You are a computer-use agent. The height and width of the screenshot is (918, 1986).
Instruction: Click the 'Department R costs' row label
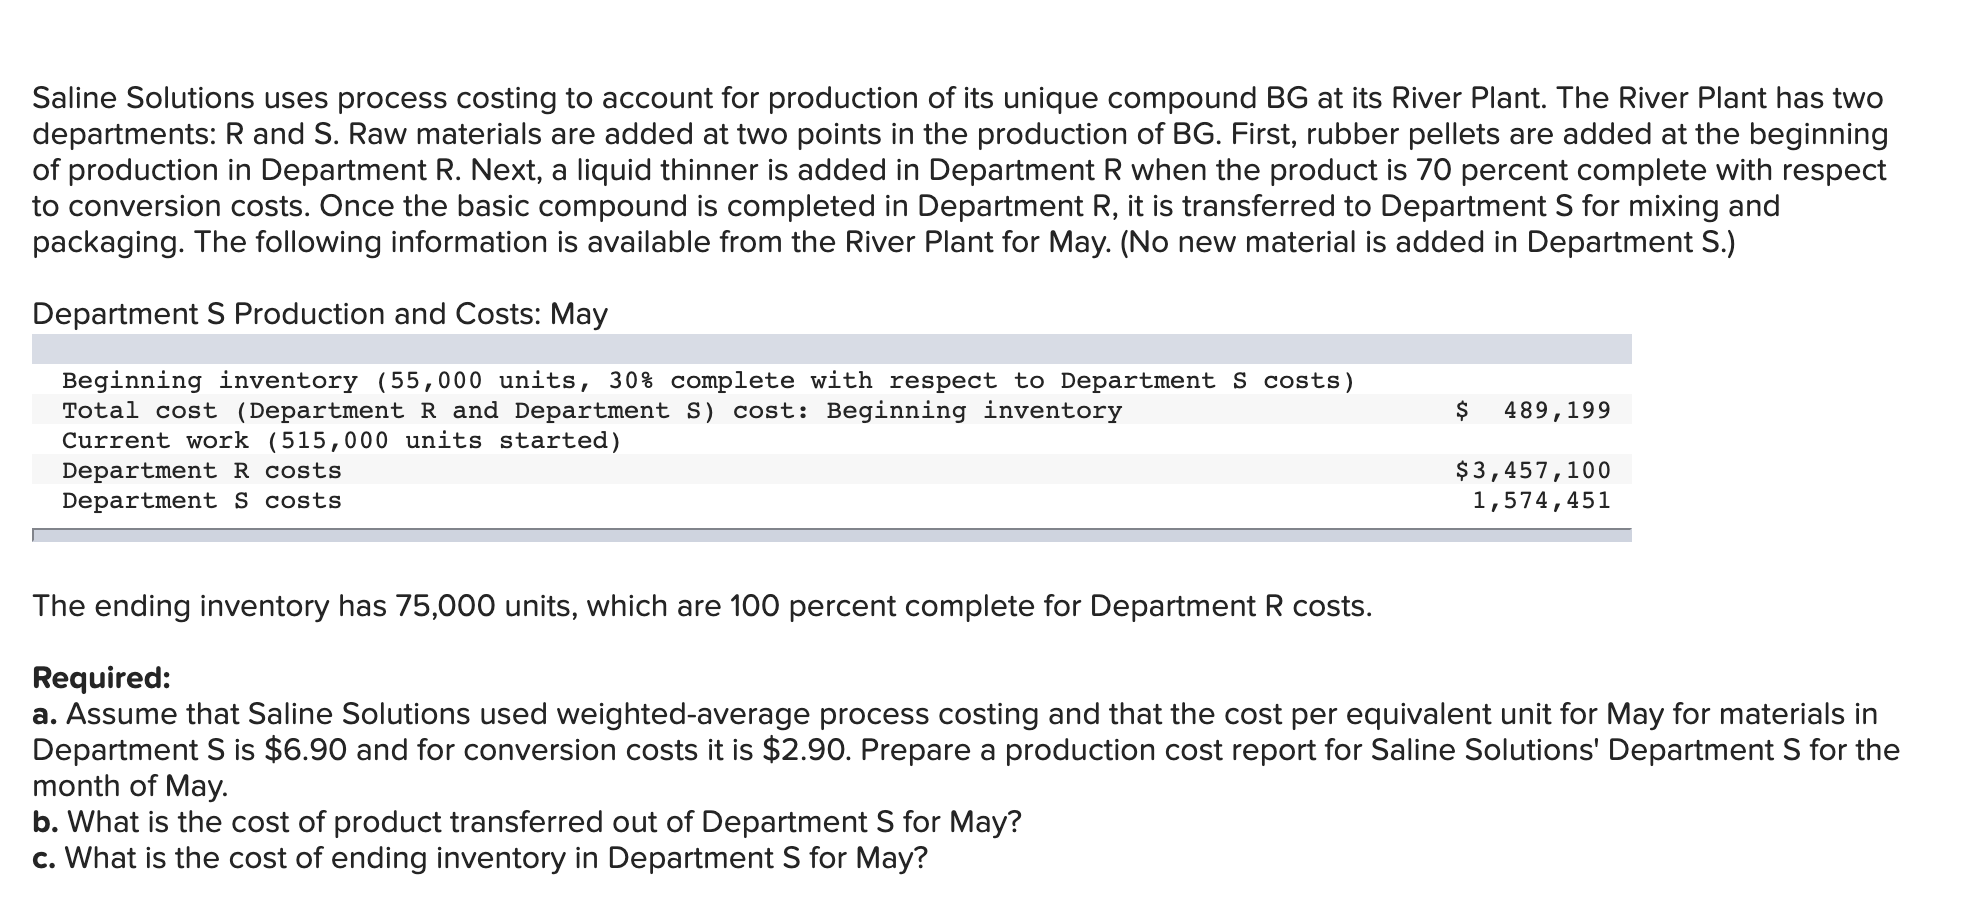point(202,470)
